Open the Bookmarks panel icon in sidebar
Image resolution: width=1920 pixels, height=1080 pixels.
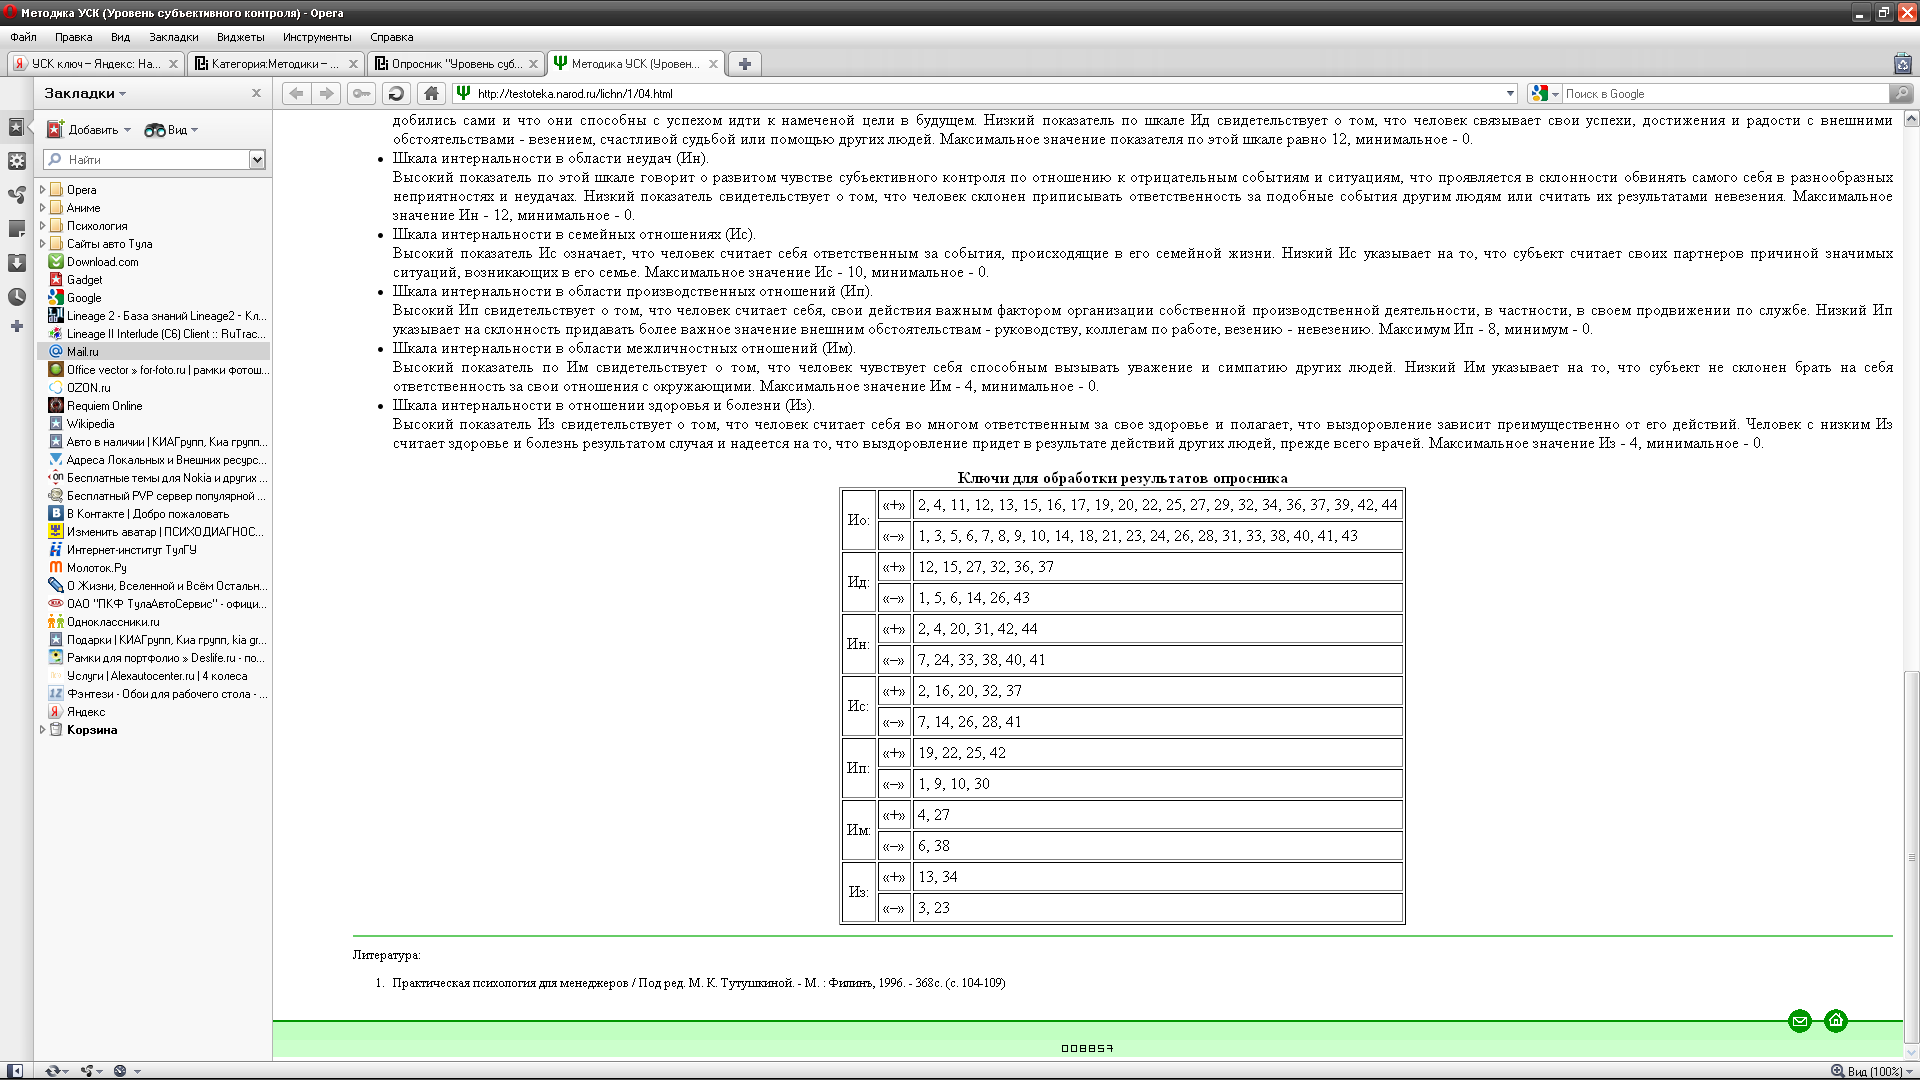(16, 127)
